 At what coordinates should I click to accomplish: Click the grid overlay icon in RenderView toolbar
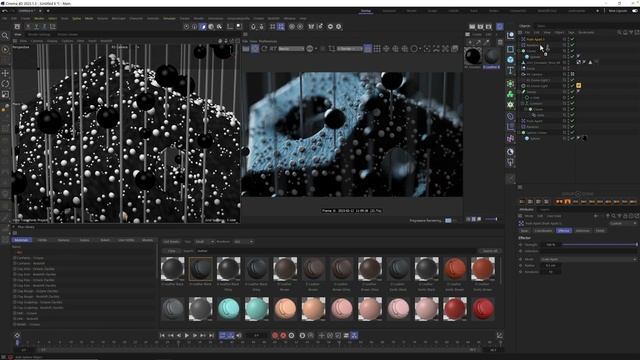pyautogui.click(x=377, y=49)
